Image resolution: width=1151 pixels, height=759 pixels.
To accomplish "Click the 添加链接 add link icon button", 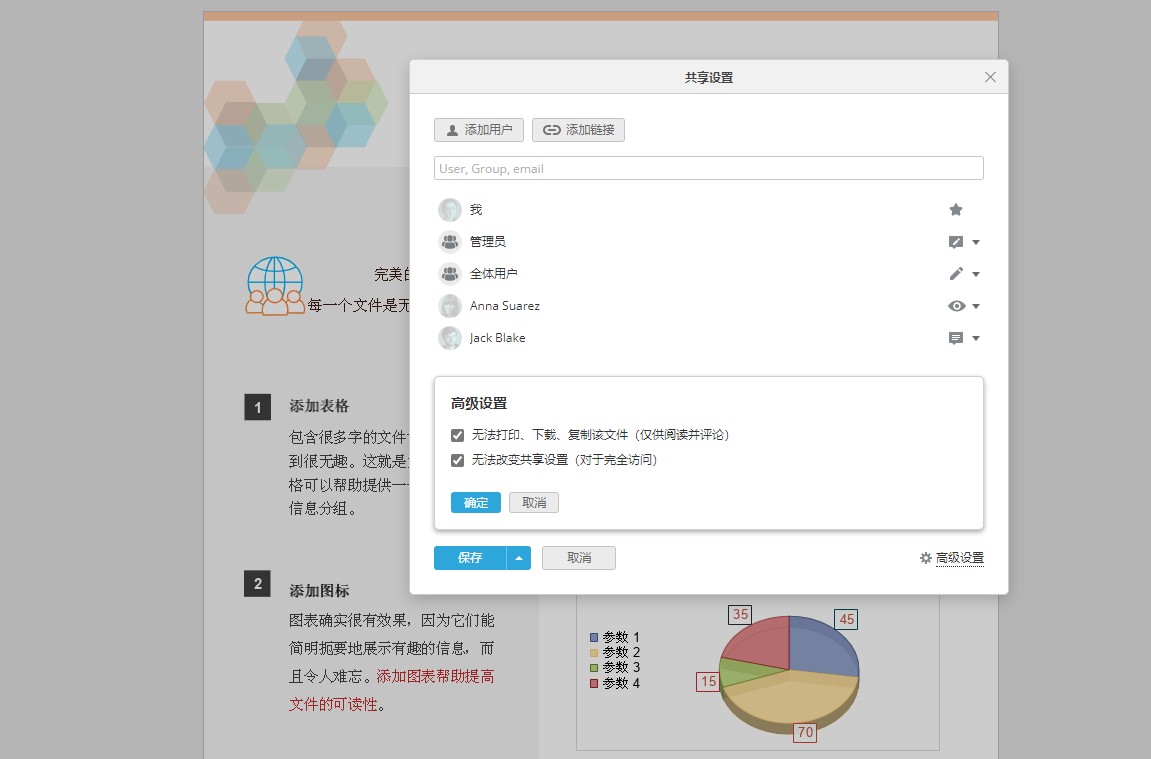I will click(x=578, y=129).
